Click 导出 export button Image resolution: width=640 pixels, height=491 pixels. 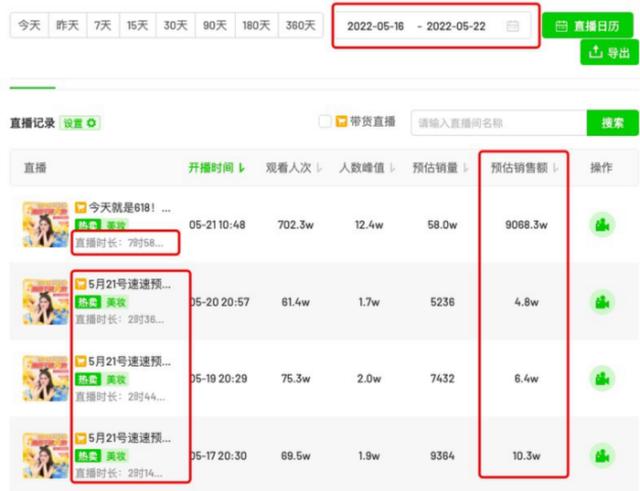(x=609, y=53)
